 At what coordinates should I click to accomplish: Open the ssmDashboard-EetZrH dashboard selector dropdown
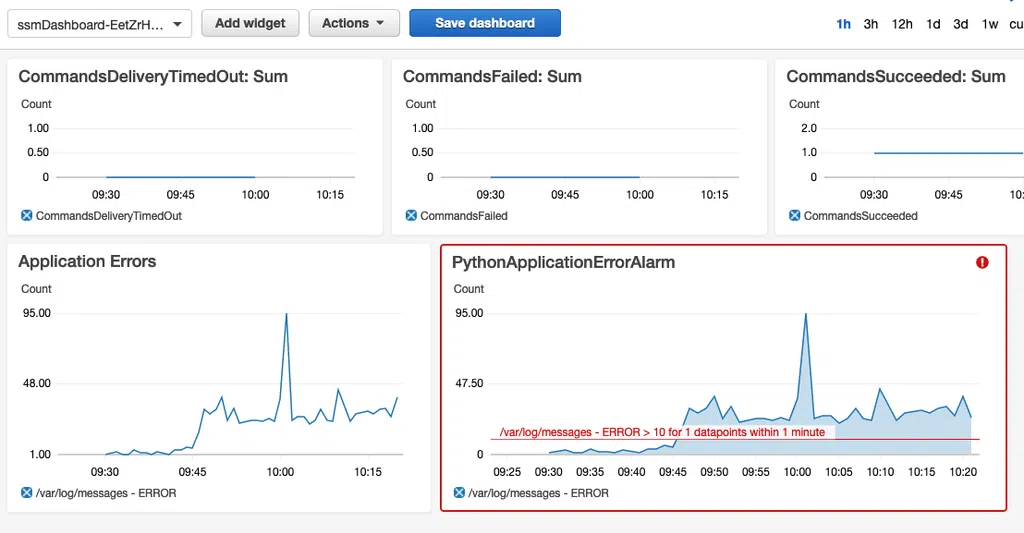tap(99, 24)
